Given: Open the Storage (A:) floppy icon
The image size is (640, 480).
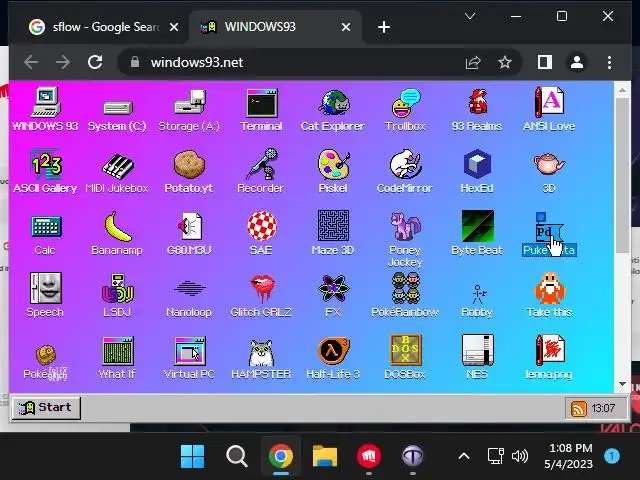Looking at the screenshot, I should [x=189, y=102].
